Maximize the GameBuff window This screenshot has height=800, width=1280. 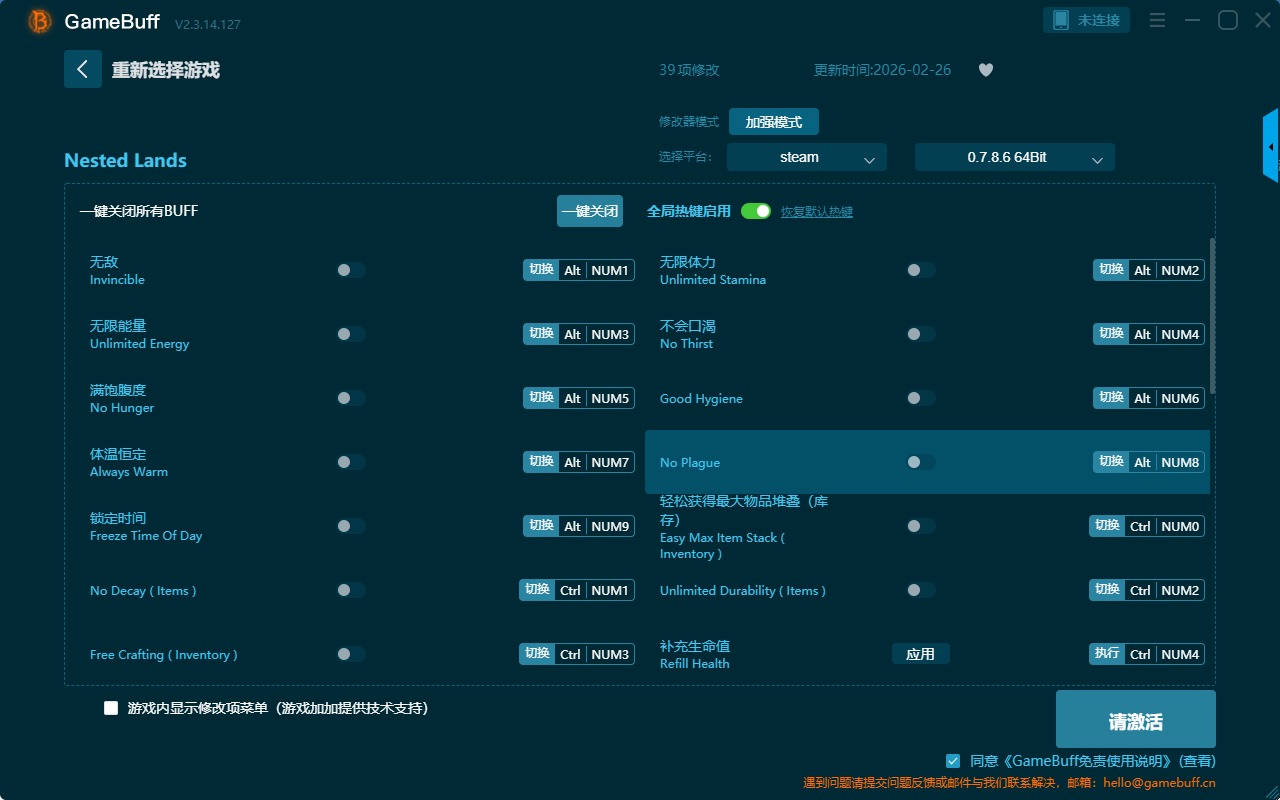point(1227,21)
